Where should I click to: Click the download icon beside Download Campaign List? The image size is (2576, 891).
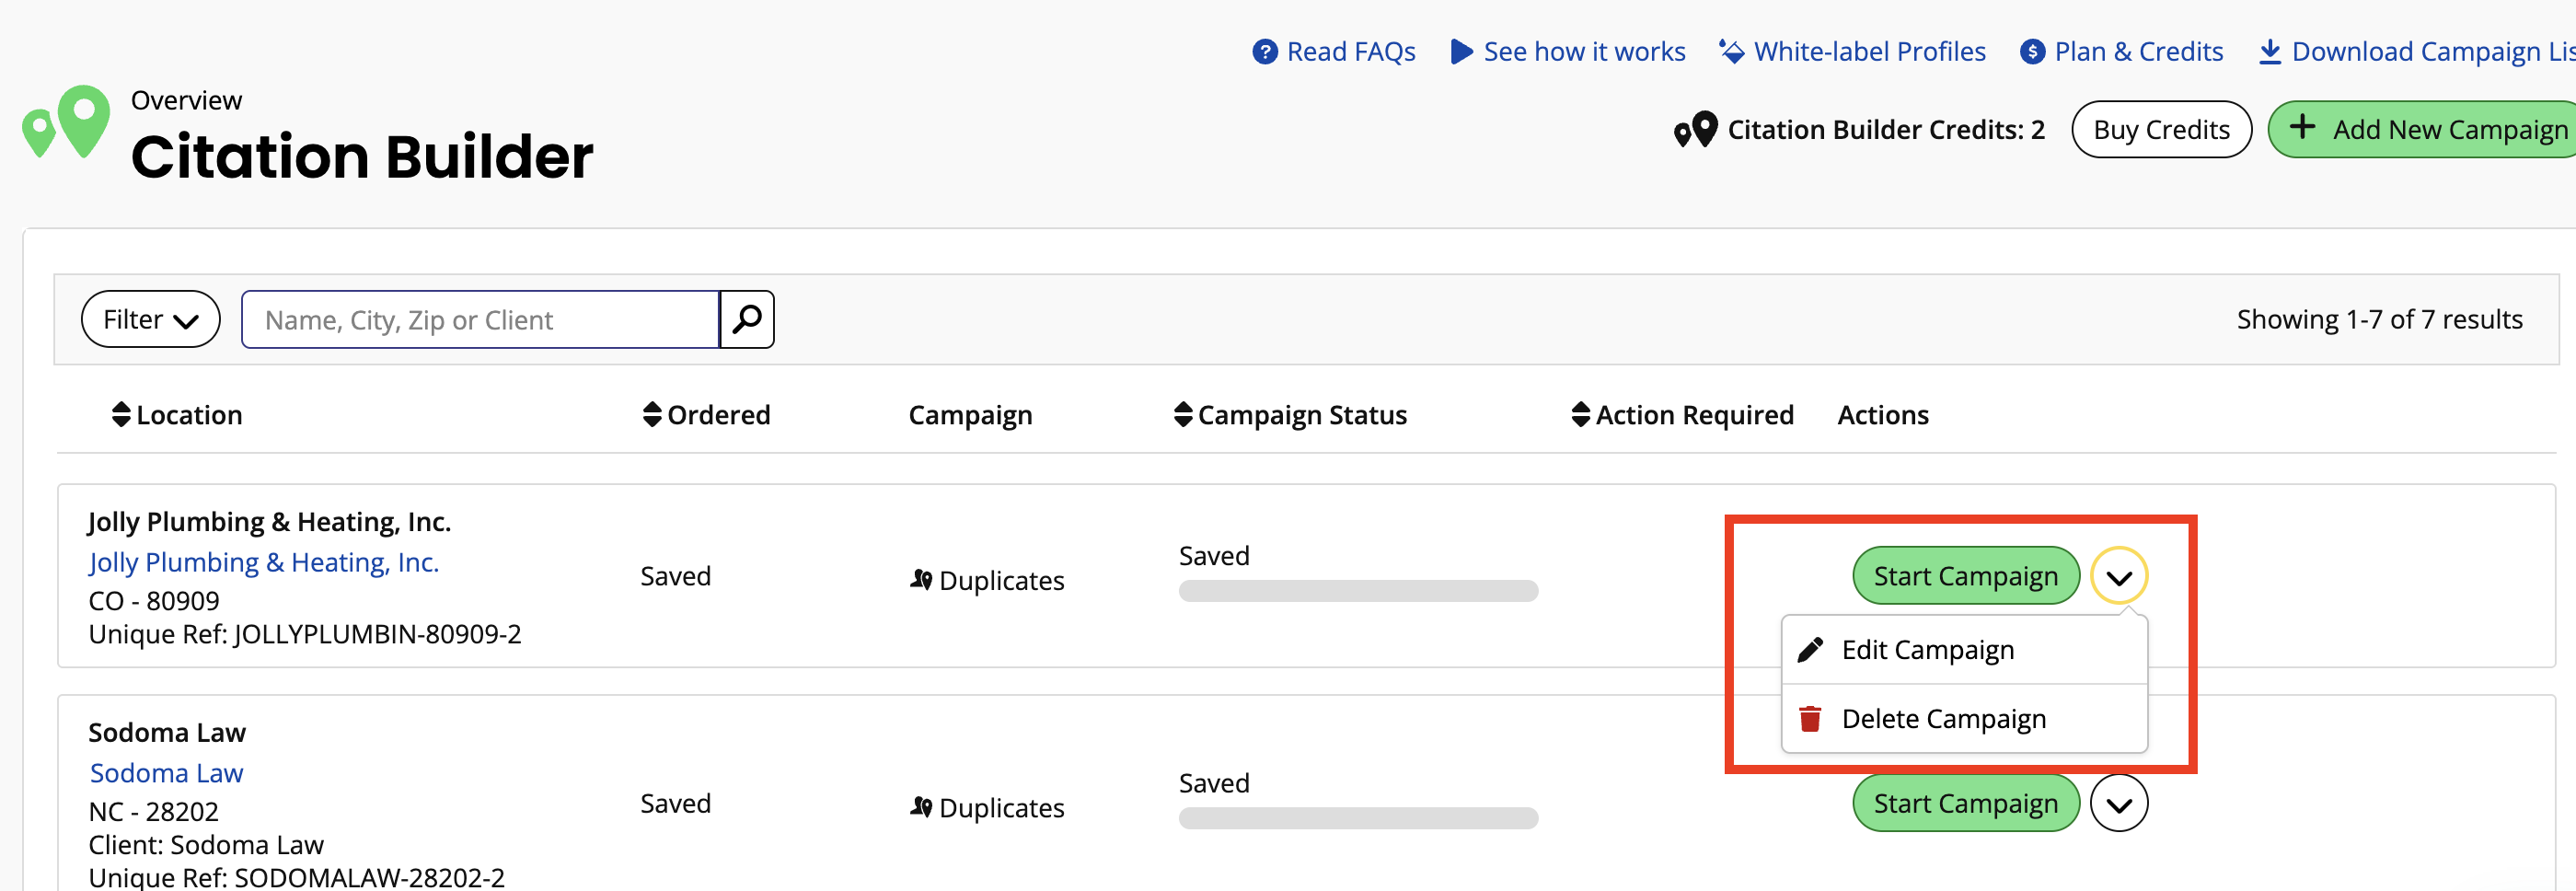point(2270,51)
